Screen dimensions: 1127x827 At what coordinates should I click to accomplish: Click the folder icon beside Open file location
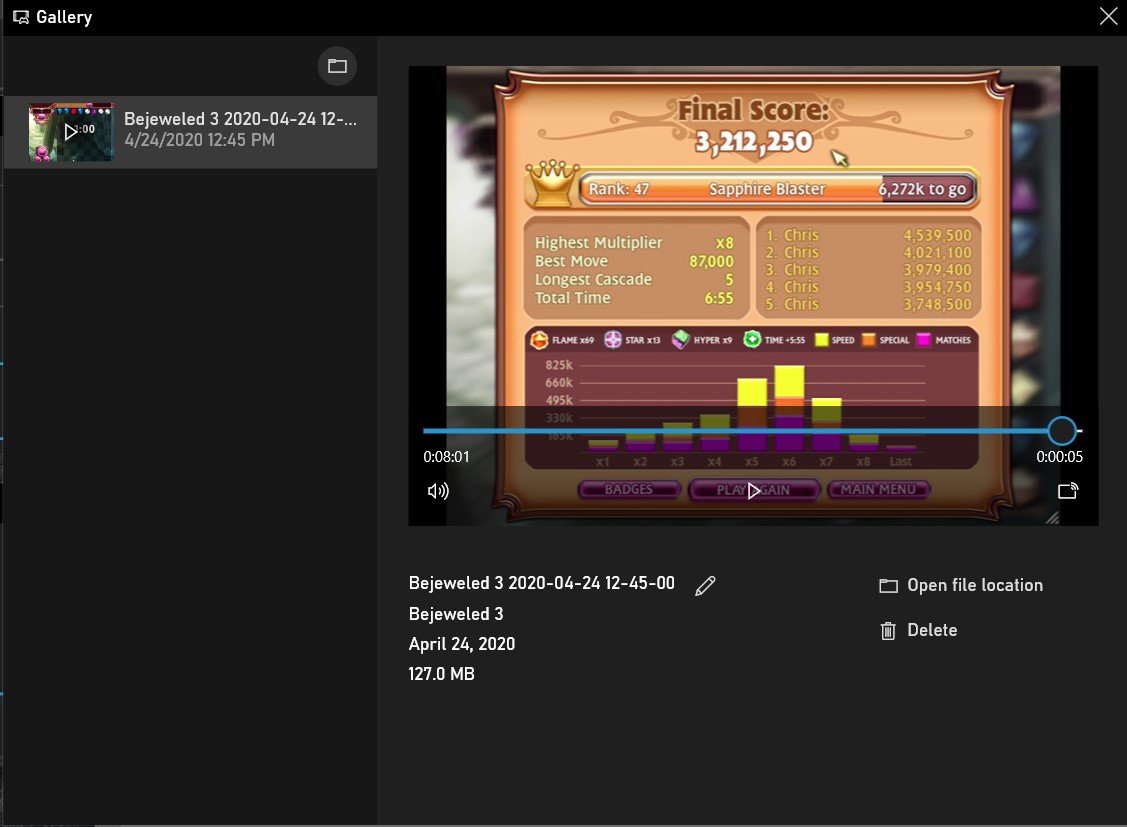coord(888,586)
